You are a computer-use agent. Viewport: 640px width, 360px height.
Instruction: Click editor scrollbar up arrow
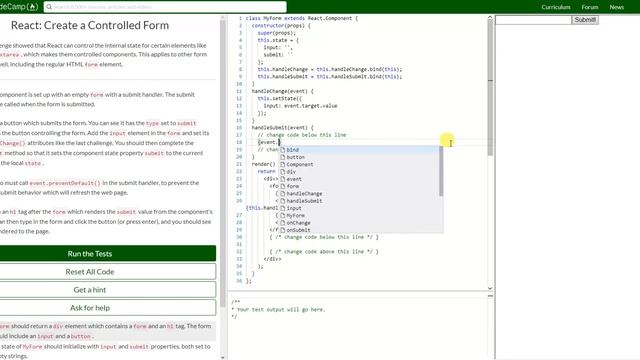490,18
